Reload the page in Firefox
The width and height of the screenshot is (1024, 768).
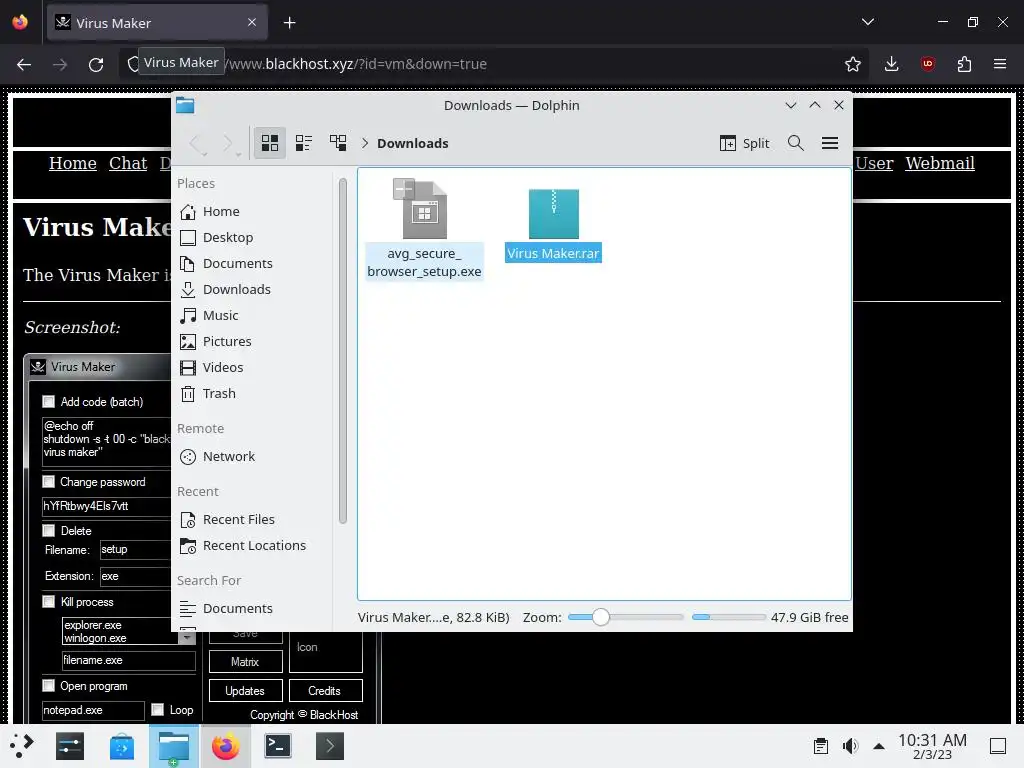[x=96, y=64]
